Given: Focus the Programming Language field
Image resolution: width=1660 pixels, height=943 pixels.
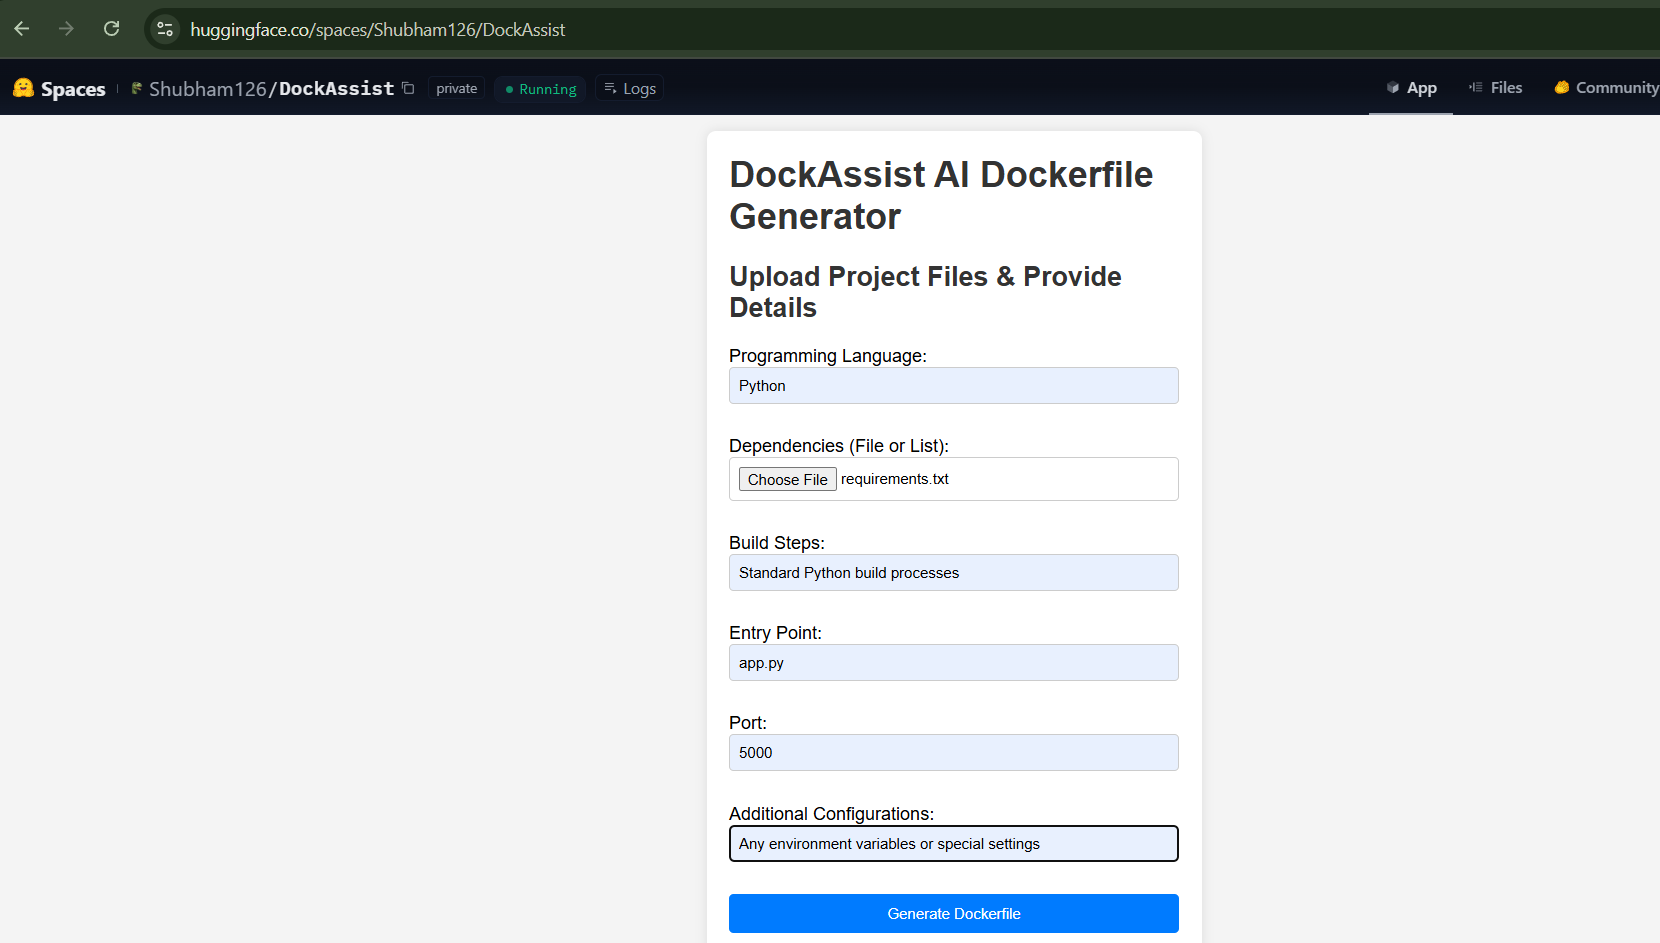Looking at the screenshot, I should coord(954,385).
